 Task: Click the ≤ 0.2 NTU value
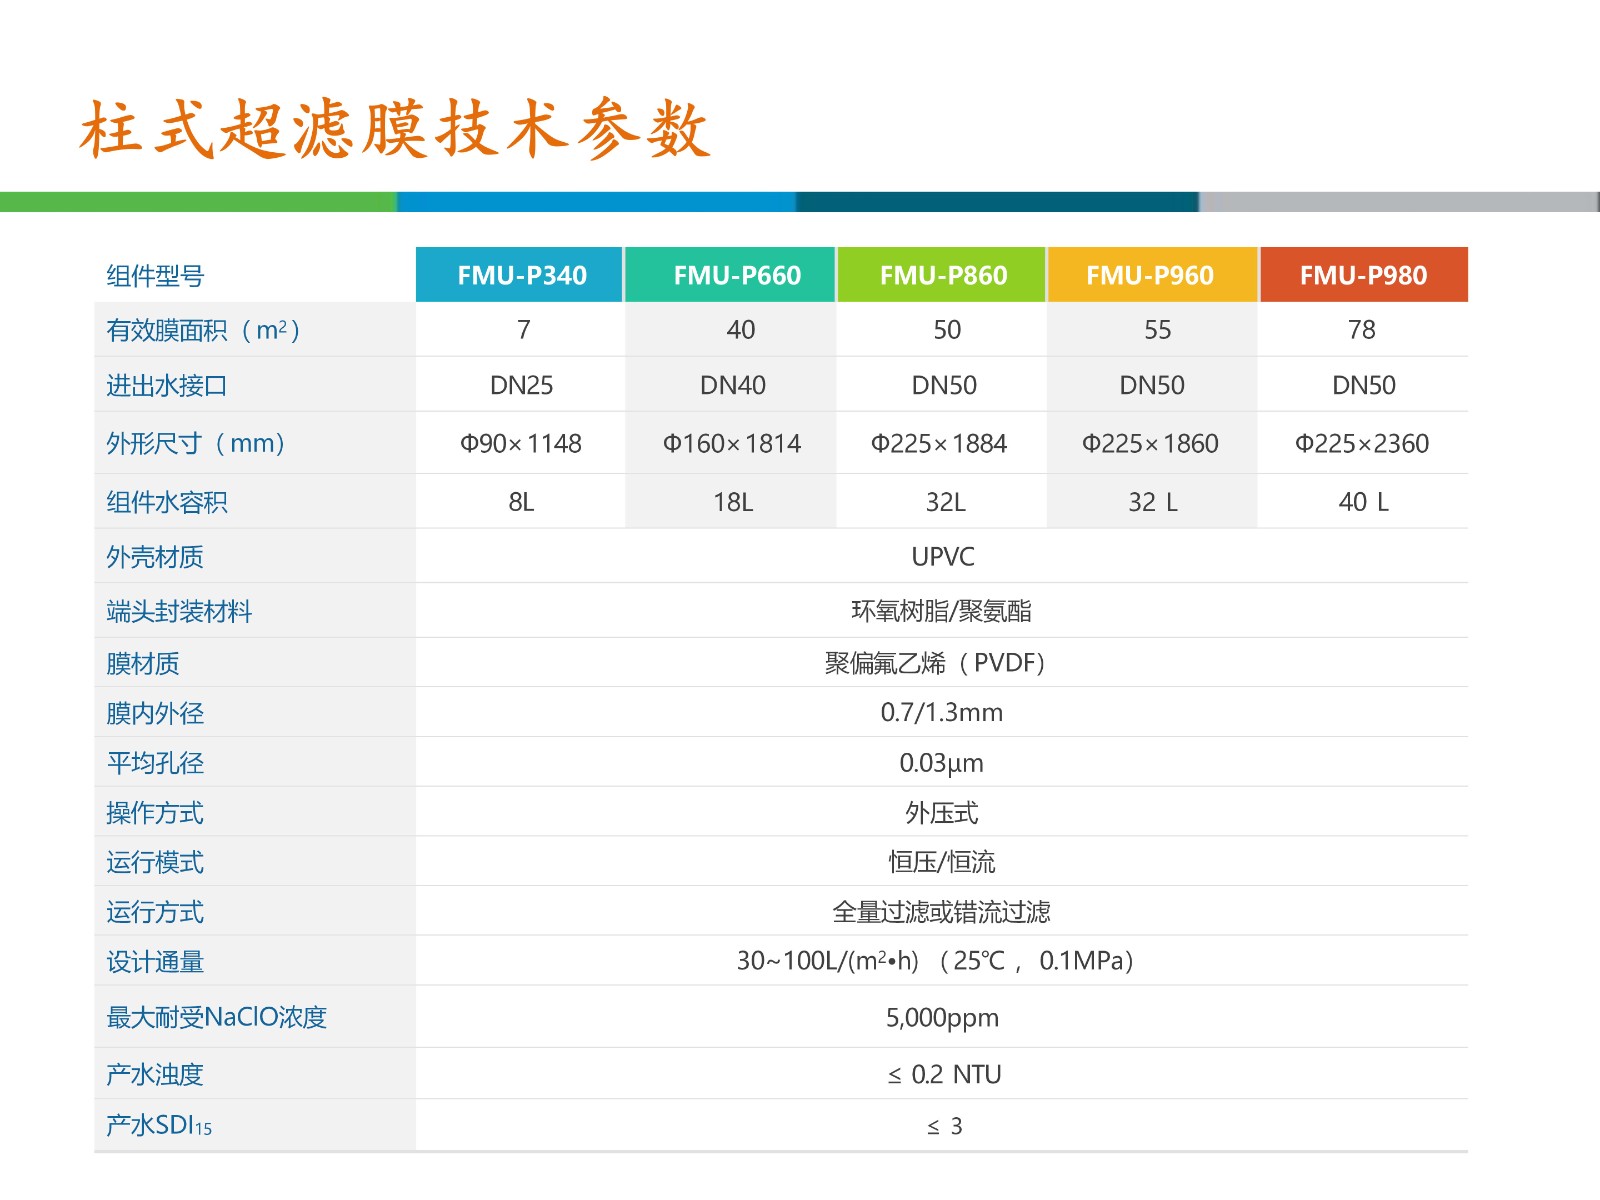(x=944, y=1074)
